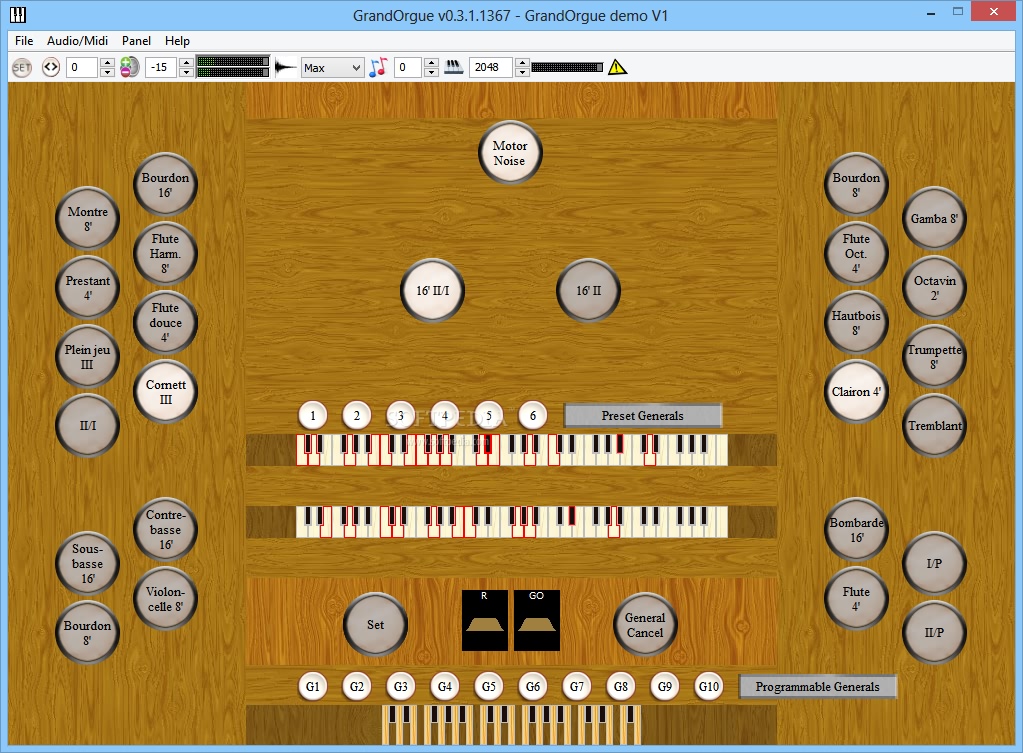Click the transpose music notes icon
Image resolution: width=1023 pixels, height=753 pixels.
(378, 67)
